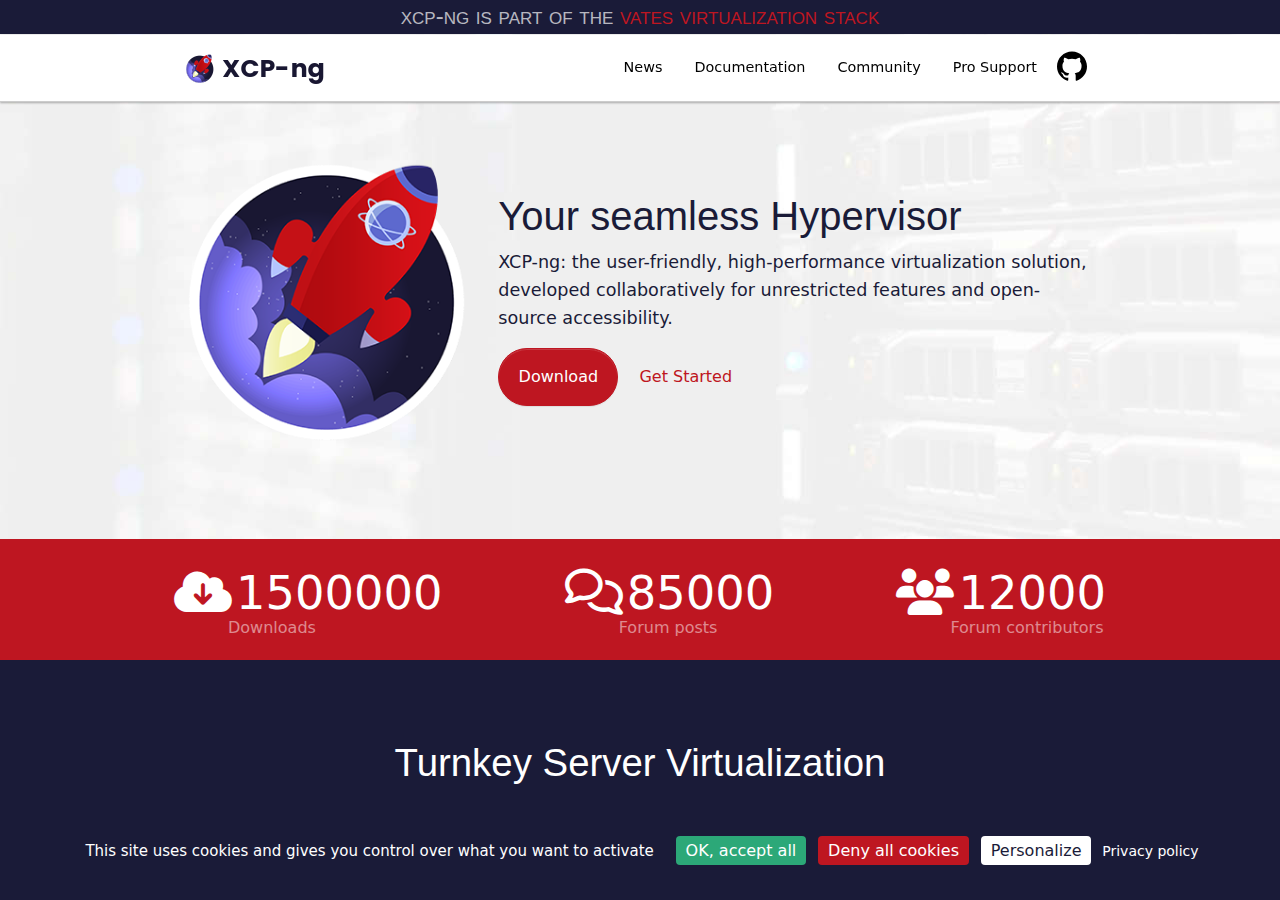Open the Pro Support menu item
The height and width of the screenshot is (900, 1280).
995,67
